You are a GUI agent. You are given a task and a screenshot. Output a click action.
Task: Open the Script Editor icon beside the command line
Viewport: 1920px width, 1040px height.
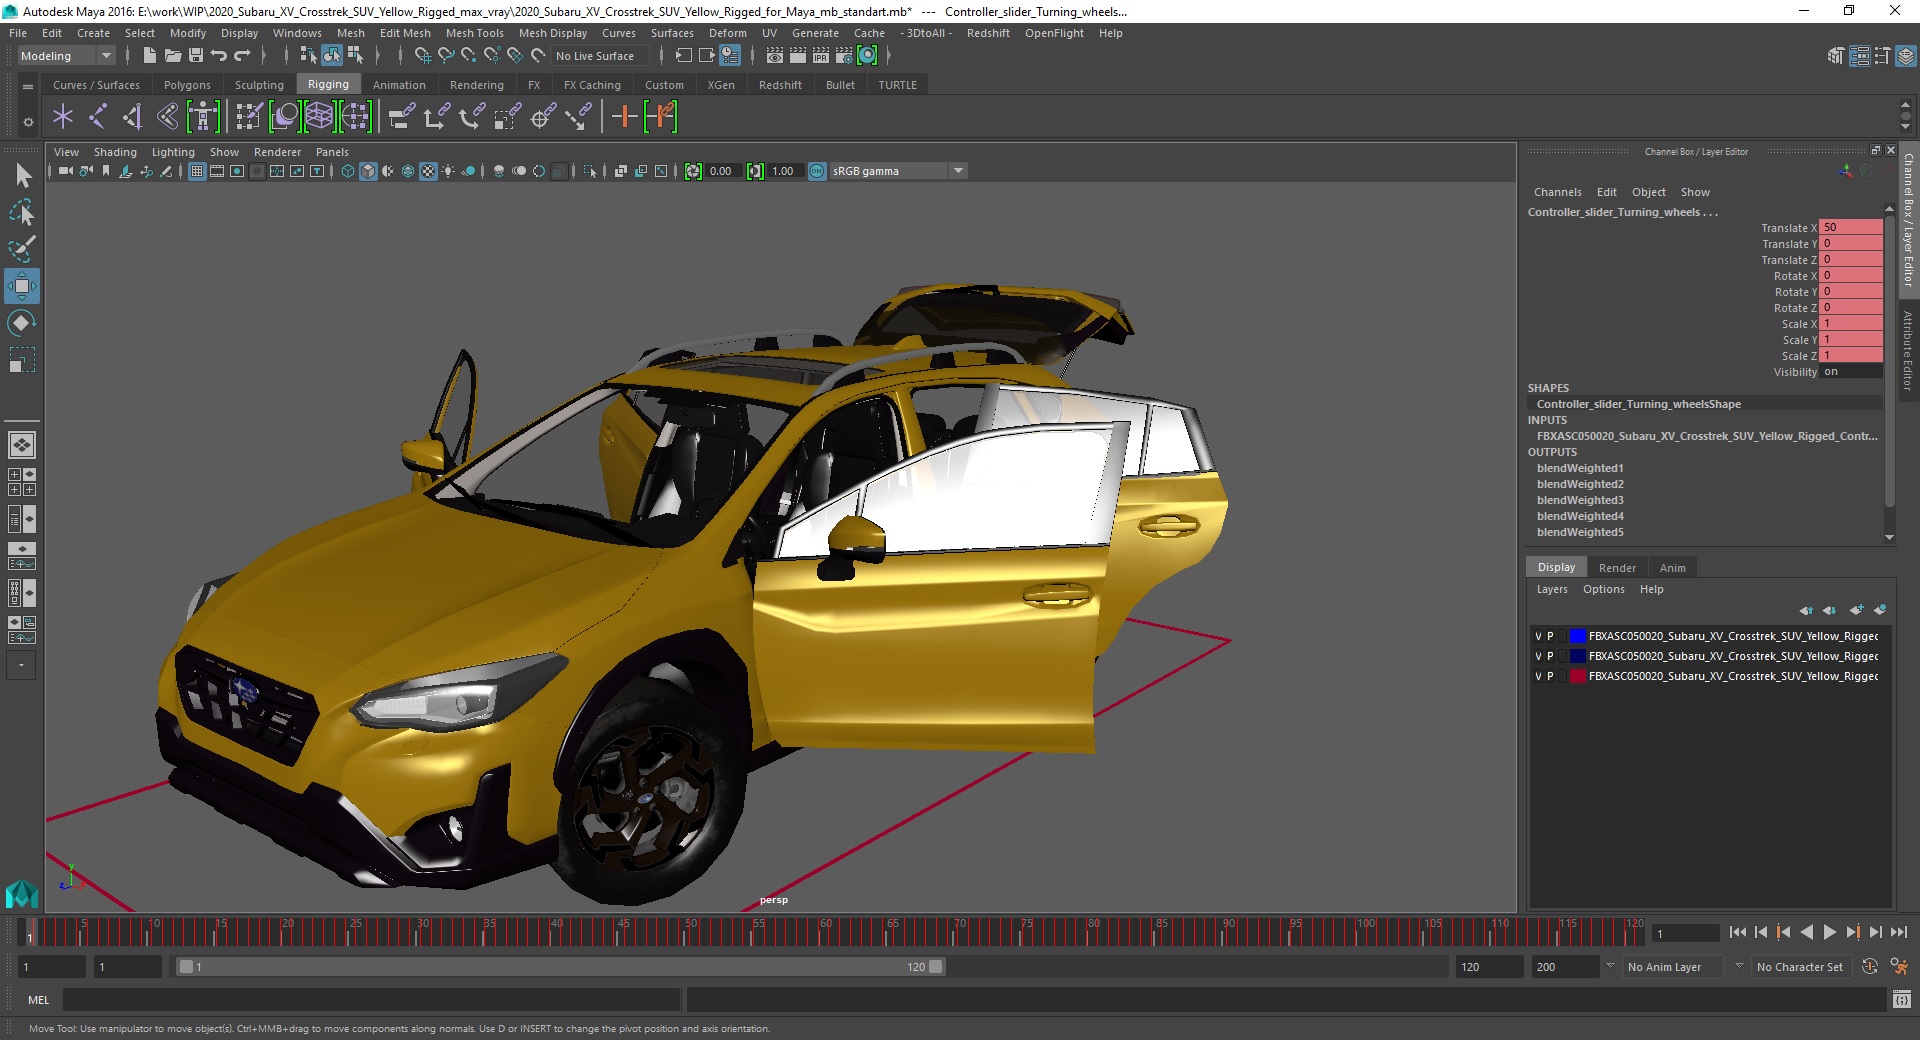click(x=1901, y=999)
